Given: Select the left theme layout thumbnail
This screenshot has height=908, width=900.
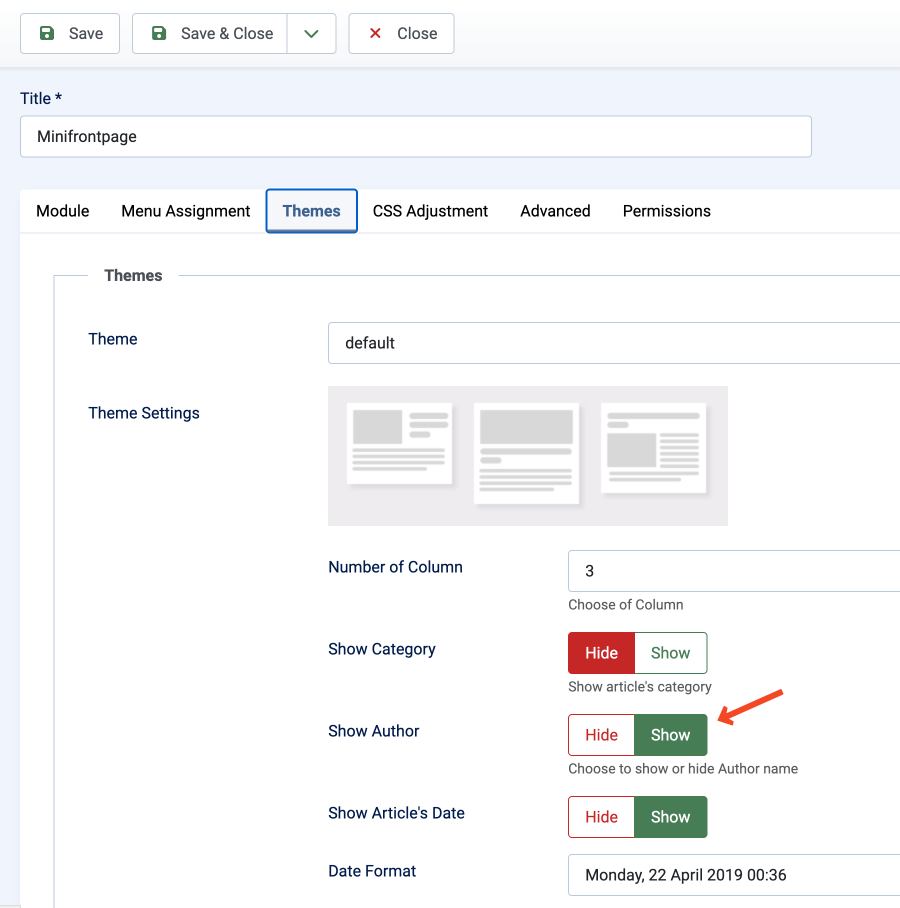Looking at the screenshot, I should 399,443.
